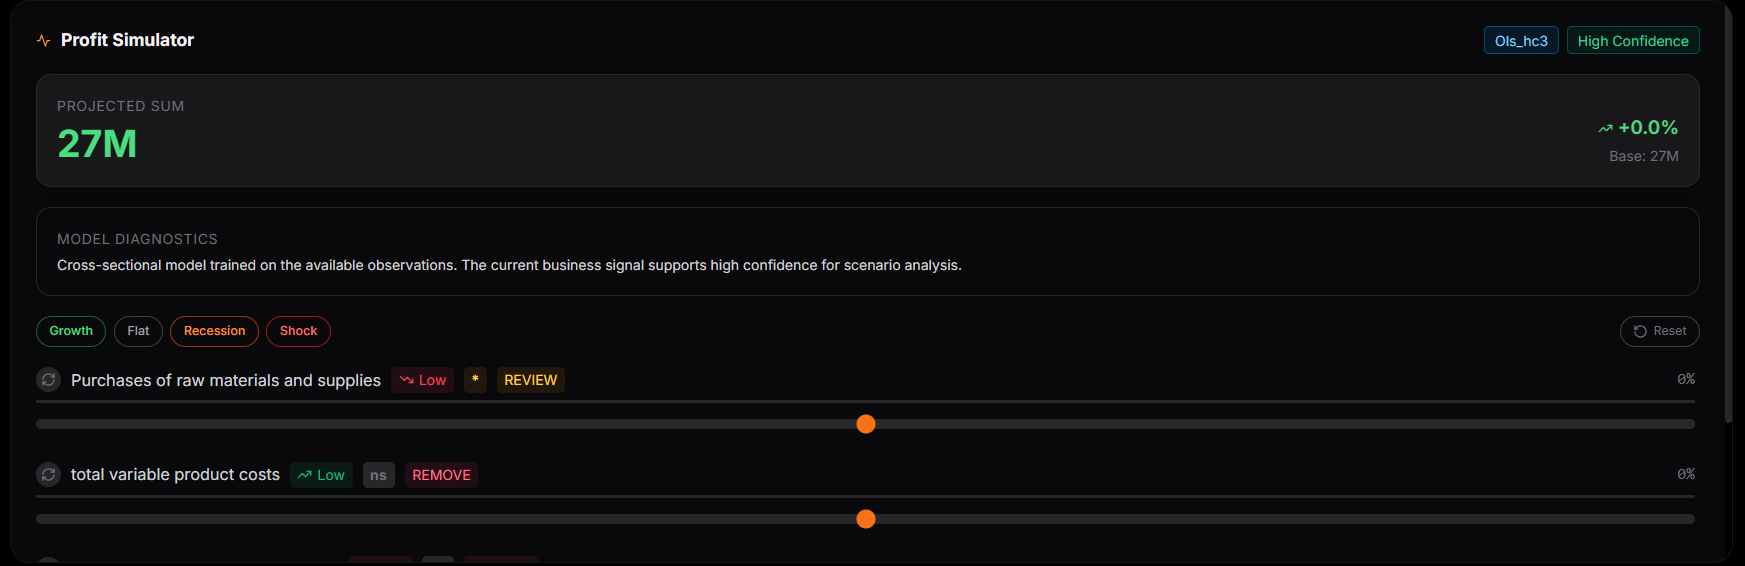The height and width of the screenshot is (566, 1745).
Task: Select the Flat scenario preset
Action: point(138,331)
